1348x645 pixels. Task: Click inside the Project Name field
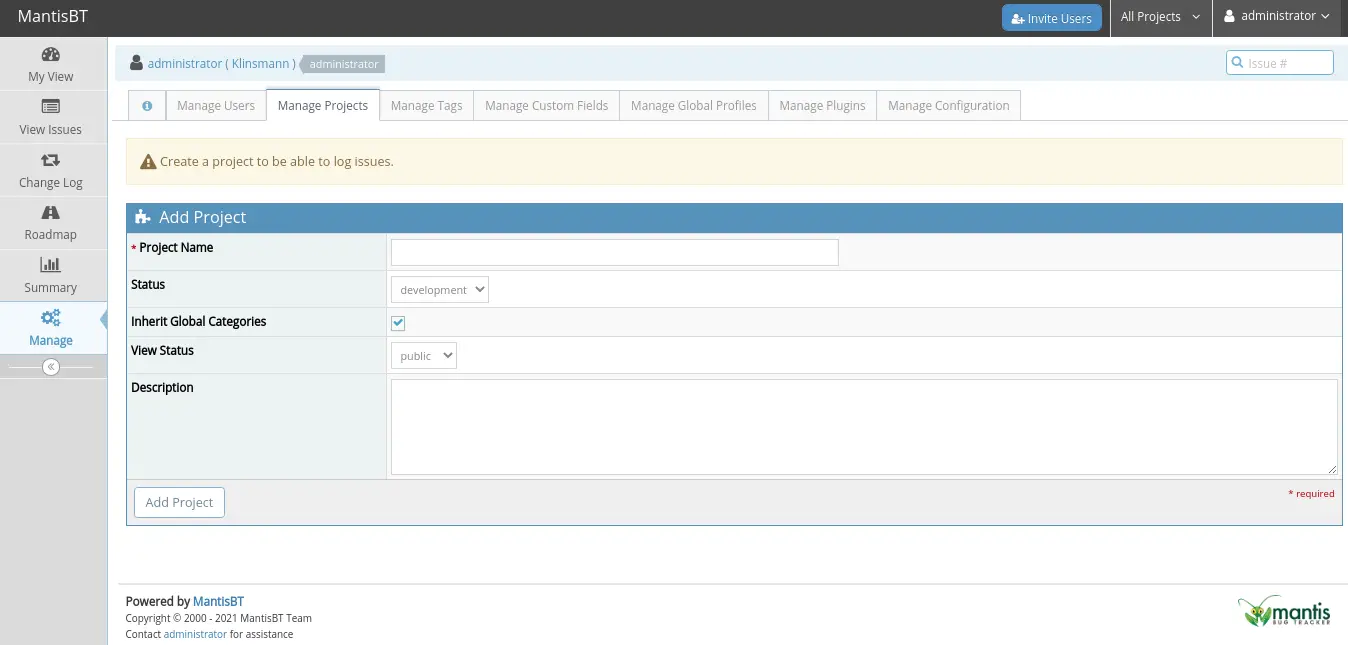[613, 252]
